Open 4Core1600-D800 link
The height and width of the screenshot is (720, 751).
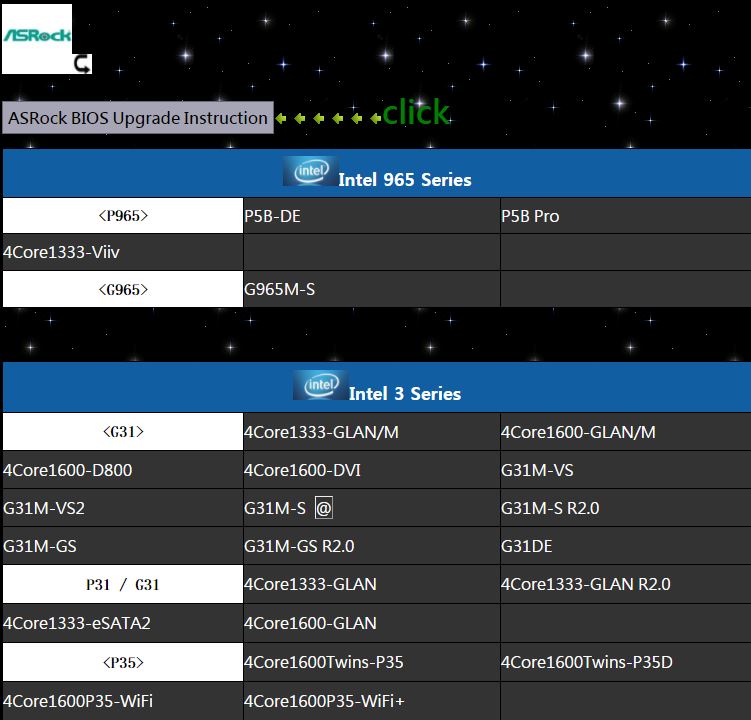coord(68,470)
